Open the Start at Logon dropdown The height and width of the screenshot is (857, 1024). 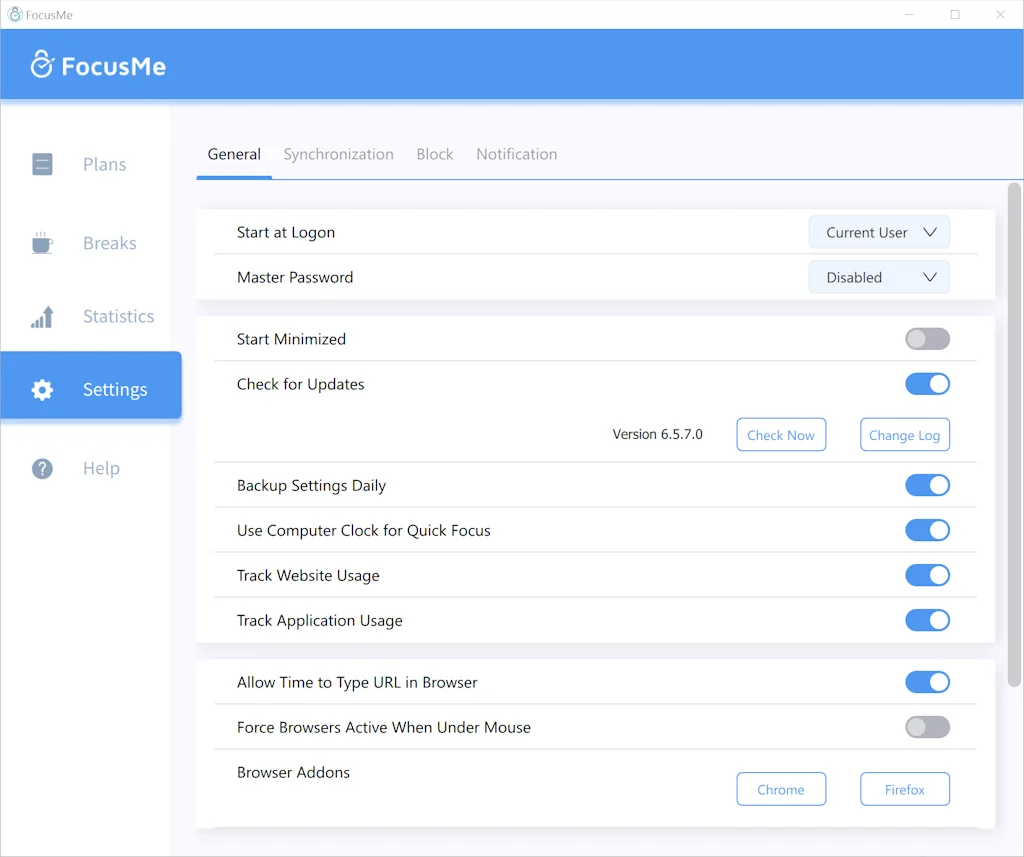tap(879, 231)
